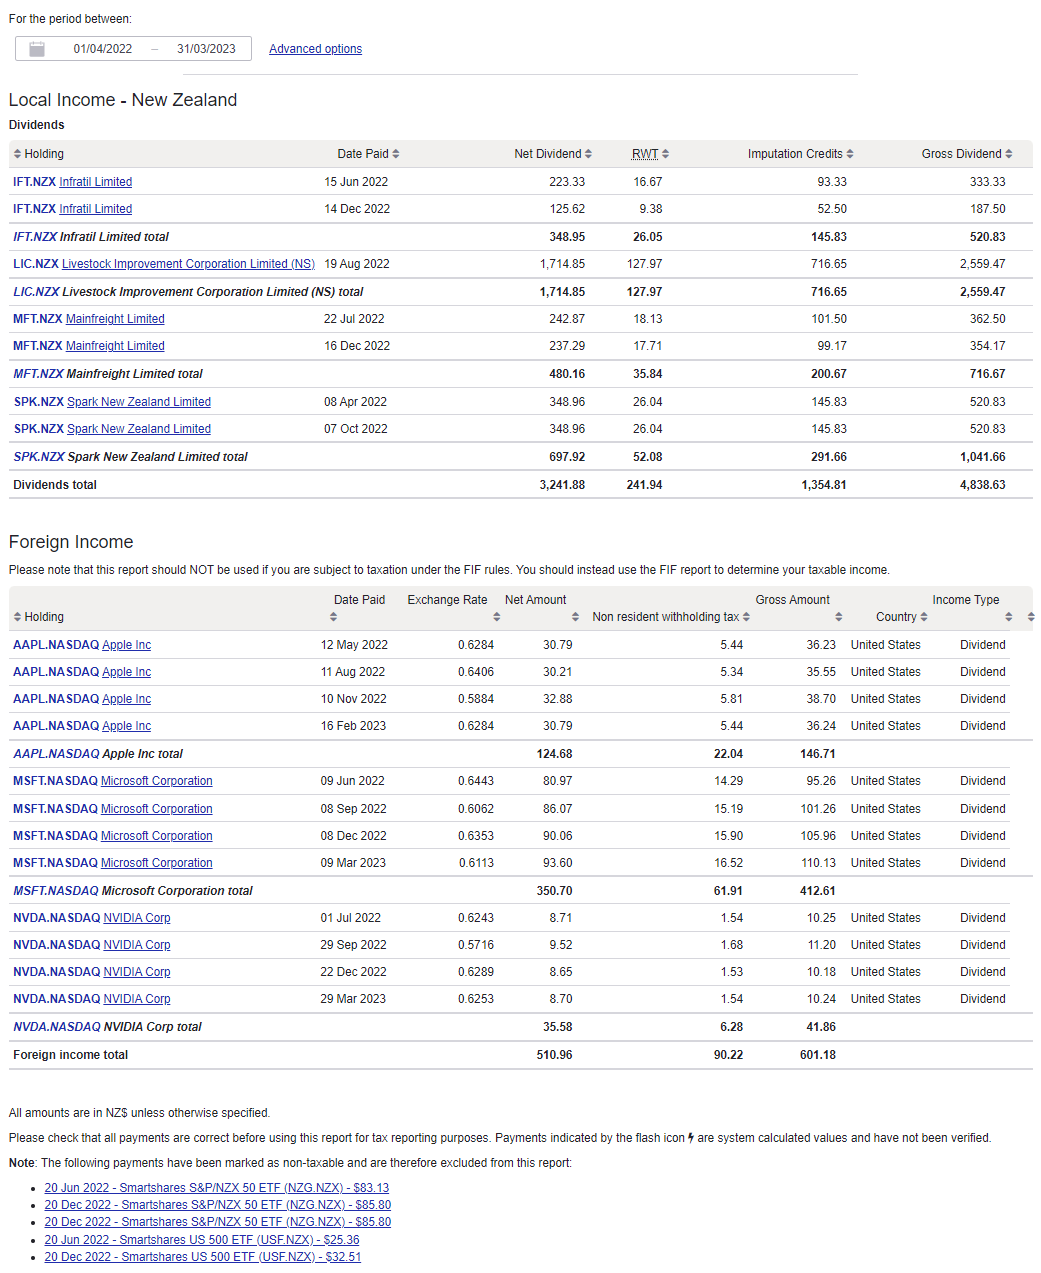Image resolution: width=1041 pixels, height=1273 pixels.
Task: Open Infratil Limited link dated 15 Jun 2022
Action: tap(95, 182)
